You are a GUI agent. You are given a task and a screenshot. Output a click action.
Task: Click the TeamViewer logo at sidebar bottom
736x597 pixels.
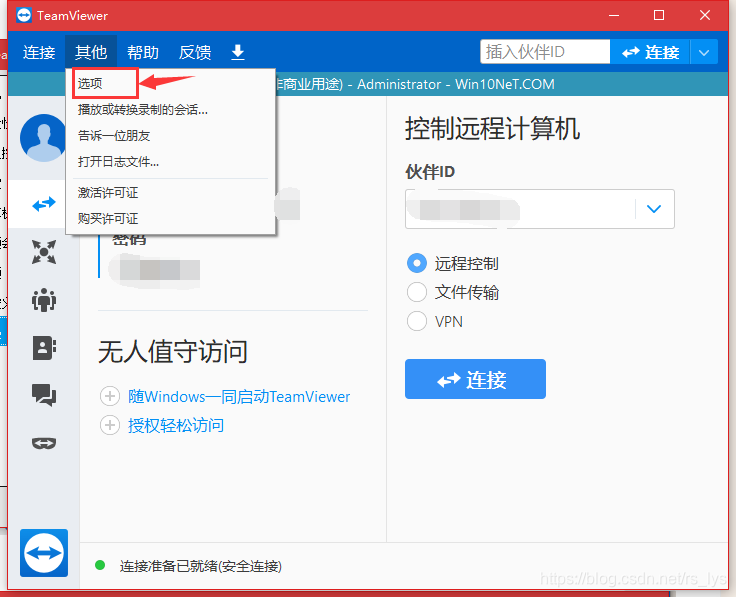pos(44,553)
